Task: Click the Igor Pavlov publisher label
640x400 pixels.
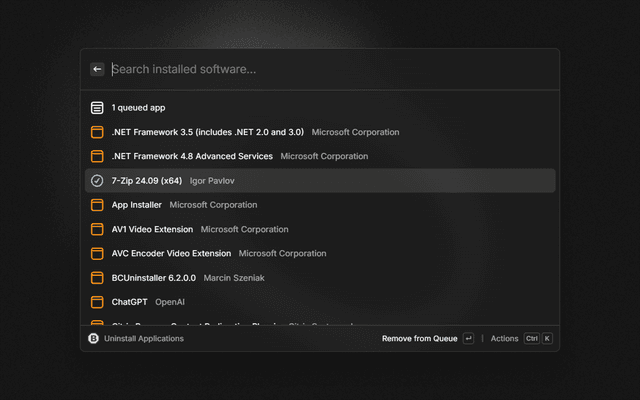Action: tap(212, 181)
